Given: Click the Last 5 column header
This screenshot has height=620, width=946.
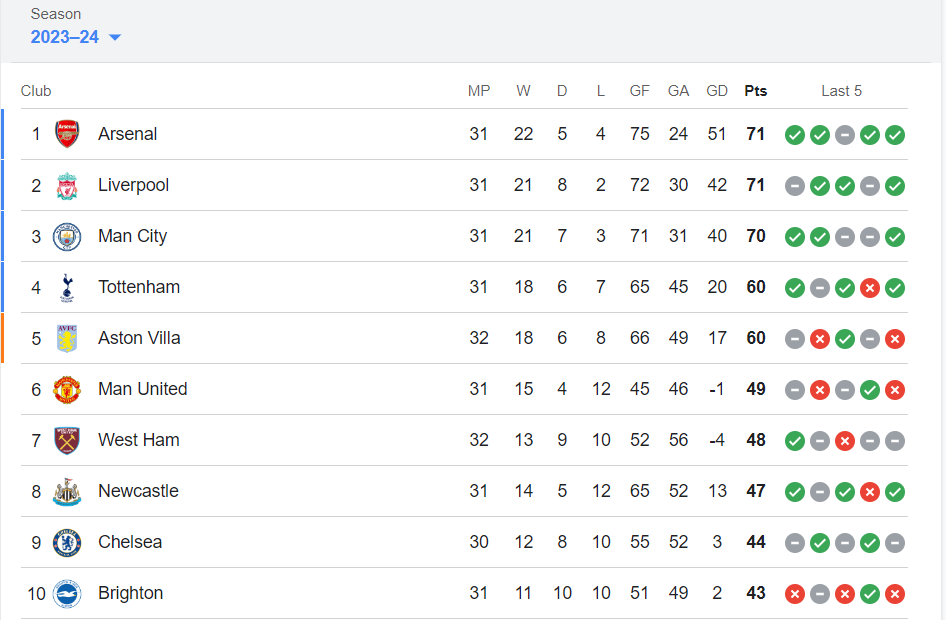Looking at the screenshot, I should [x=841, y=91].
